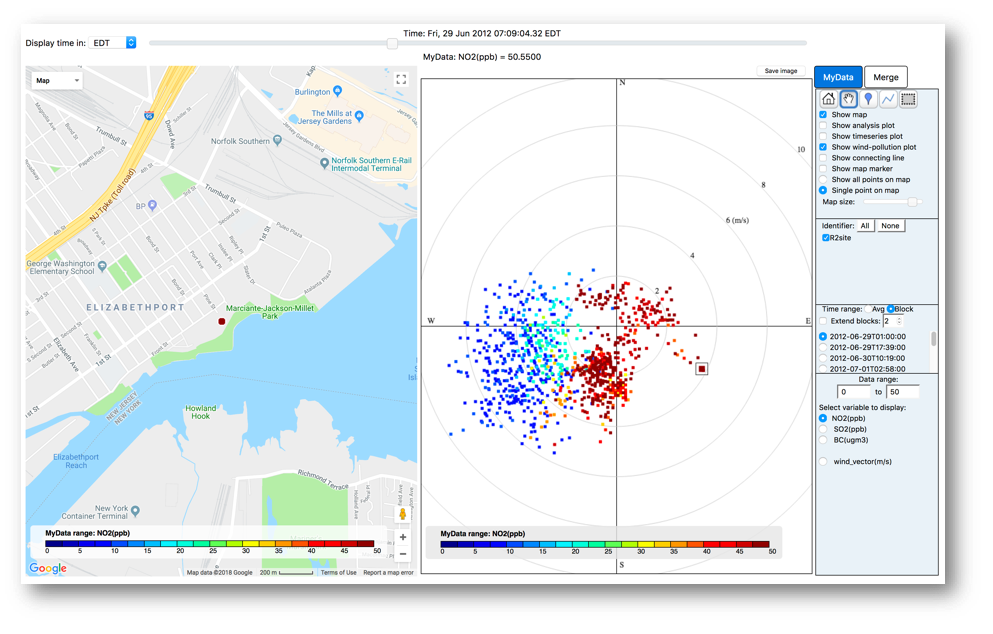Open the display time zone EDT dropdown
The image size is (993, 634).
pos(113,43)
